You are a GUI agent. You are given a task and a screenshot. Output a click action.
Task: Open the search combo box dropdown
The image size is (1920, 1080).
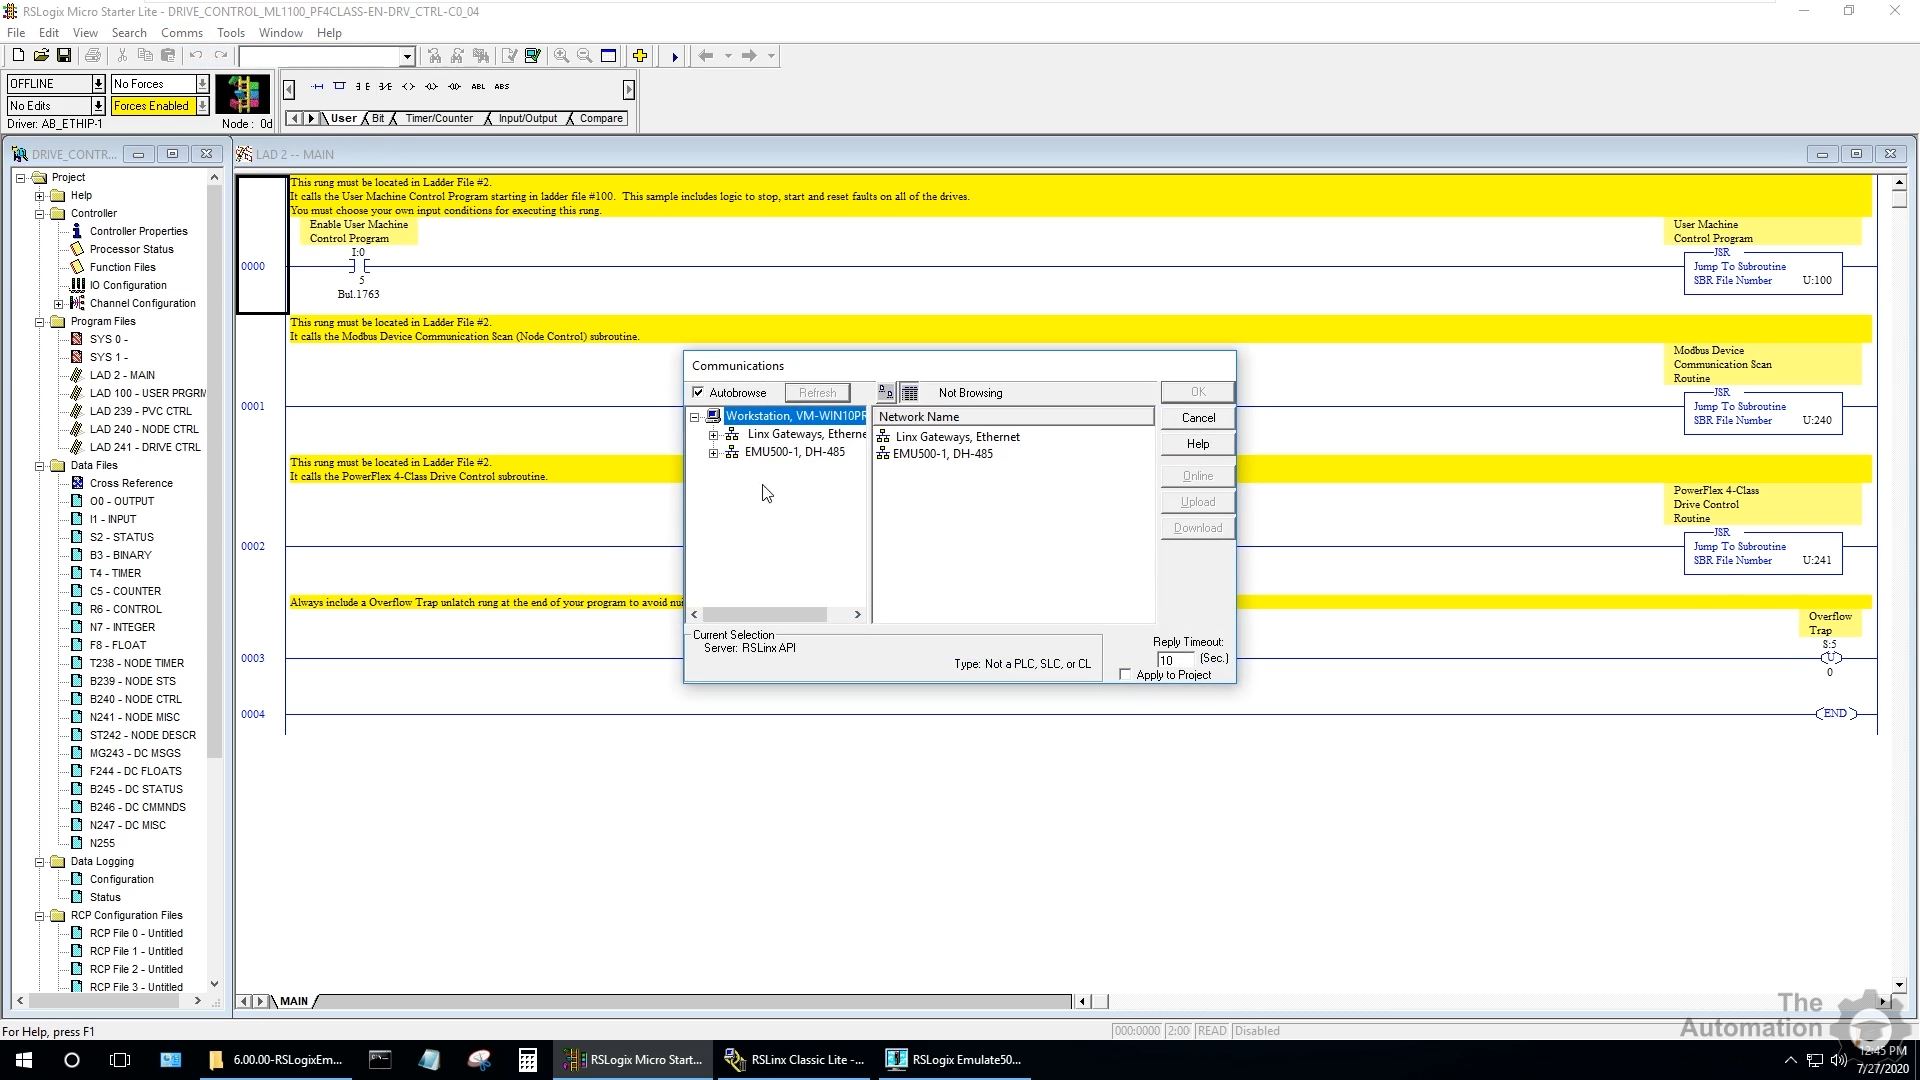[407, 57]
